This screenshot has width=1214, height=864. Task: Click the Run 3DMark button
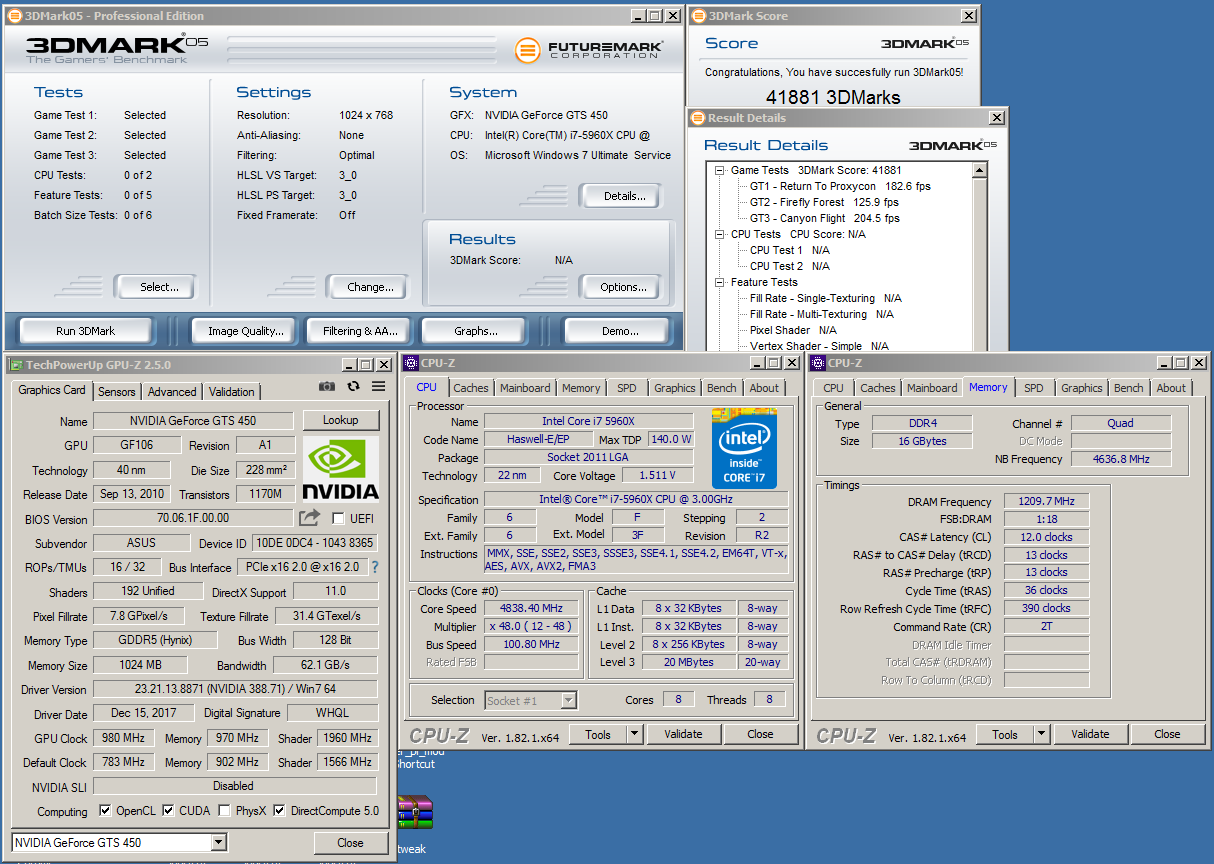[x=86, y=331]
